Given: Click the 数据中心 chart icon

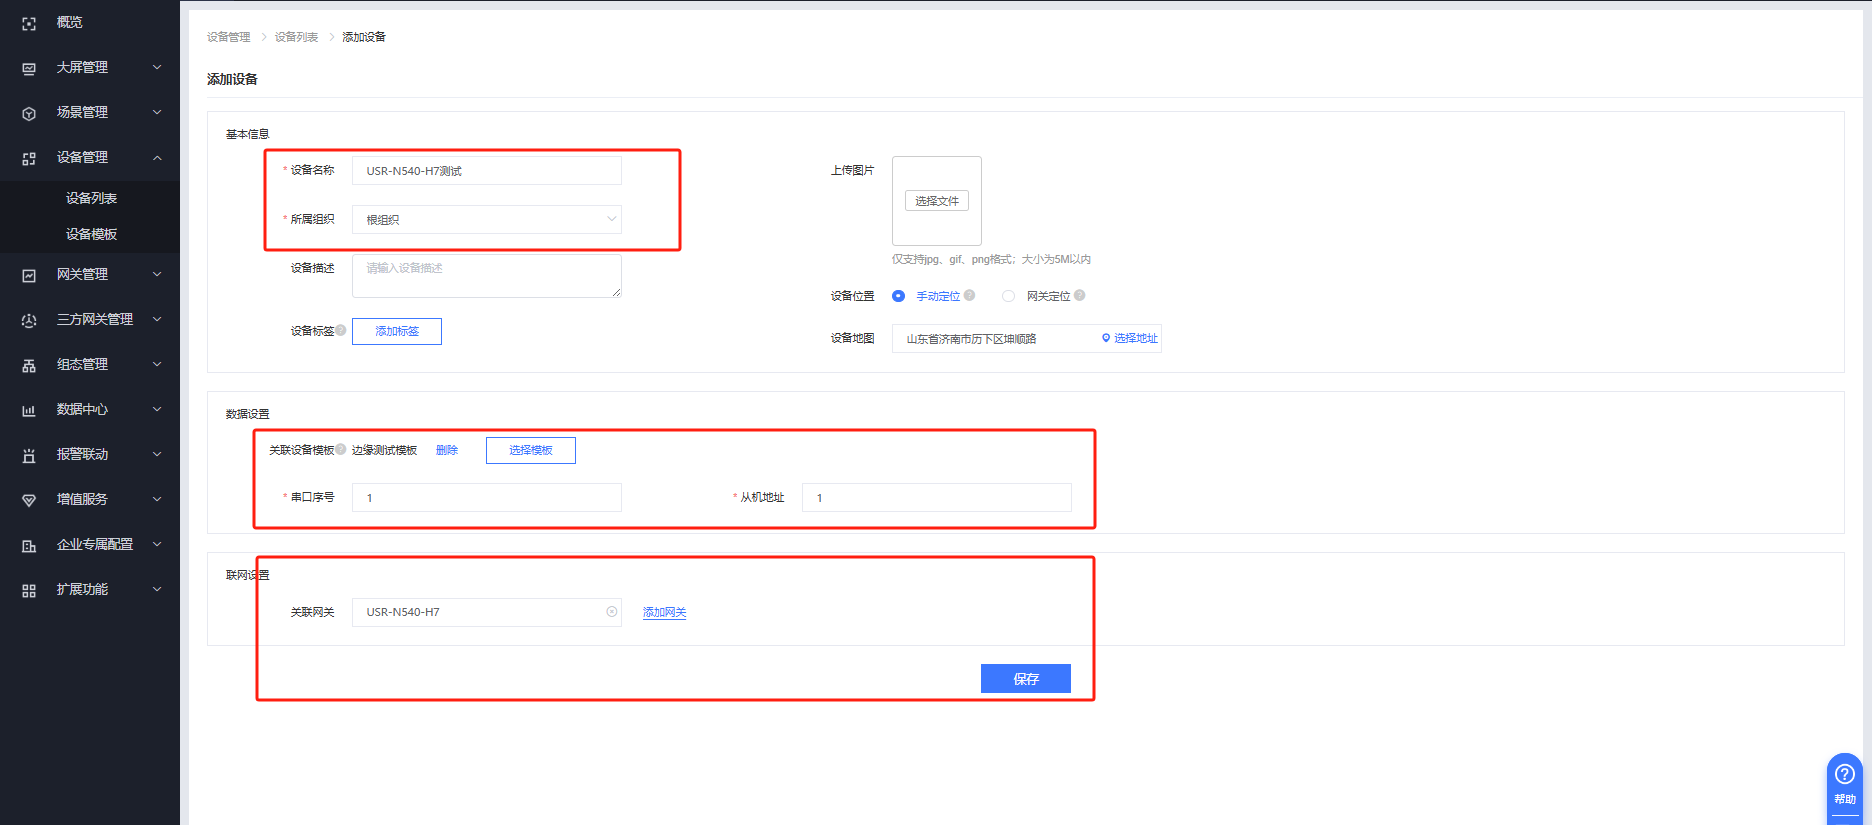Looking at the screenshot, I should pos(29,410).
